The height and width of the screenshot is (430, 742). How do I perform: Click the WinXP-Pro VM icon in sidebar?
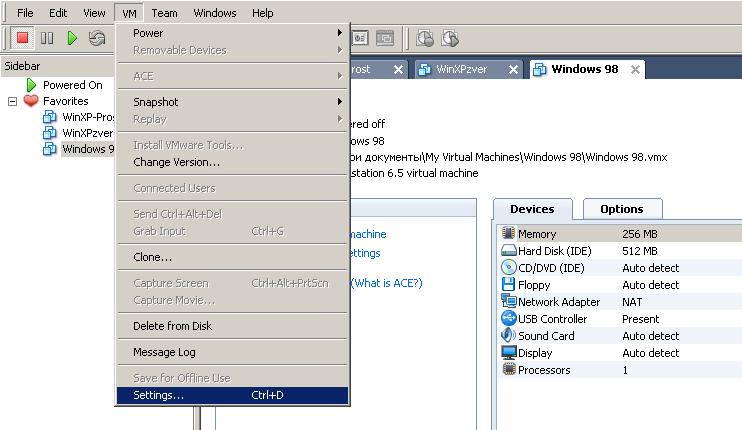(50, 116)
